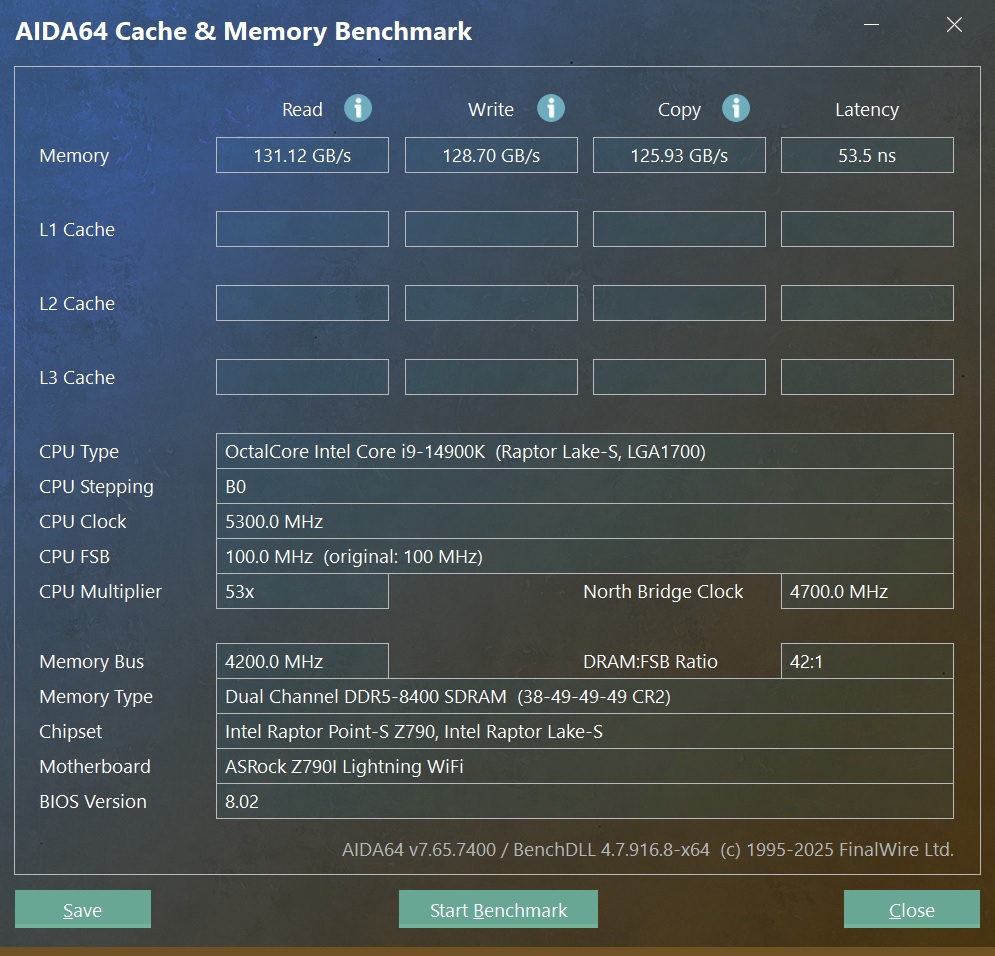Select the Memory Write value 128.70 GB/s
This screenshot has height=956, width=995.
click(x=491, y=155)
